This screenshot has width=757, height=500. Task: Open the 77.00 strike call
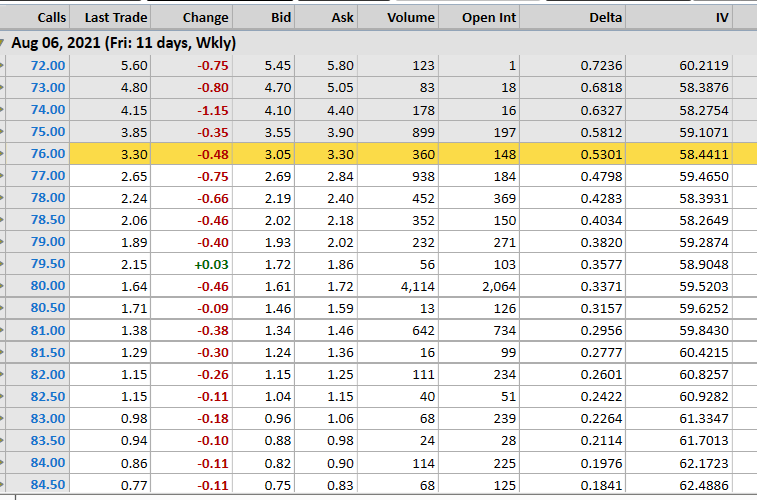point(48,176)
